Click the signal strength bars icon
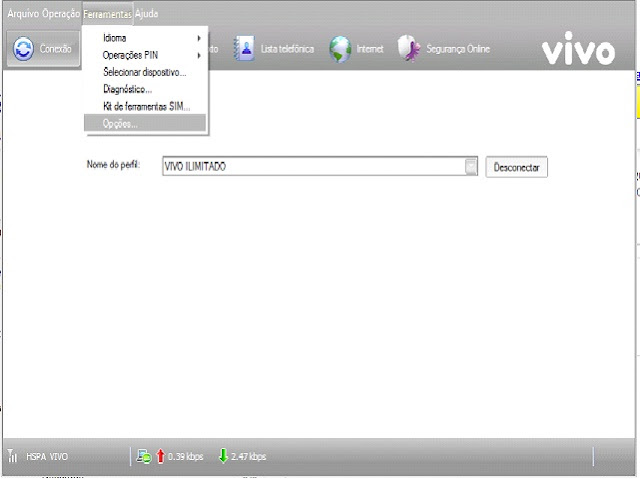640x479 pixels. (x=12, y=456)
